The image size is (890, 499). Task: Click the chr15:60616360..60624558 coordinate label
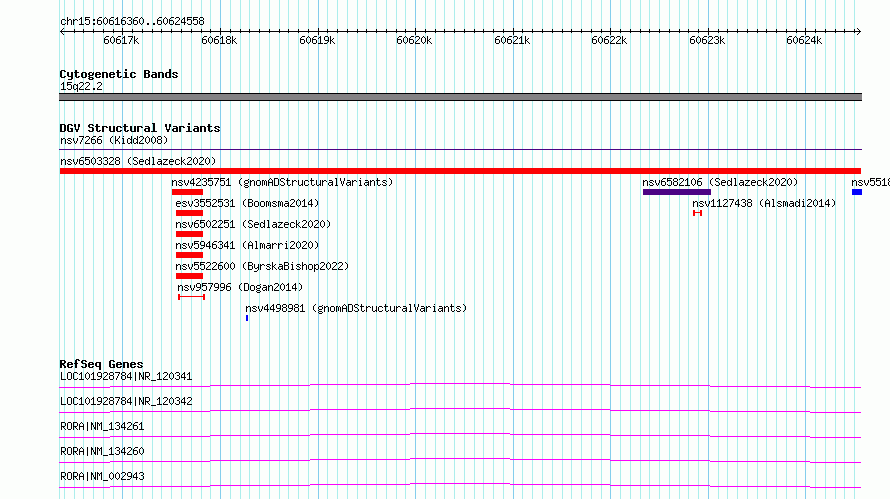tap(132, 21)
